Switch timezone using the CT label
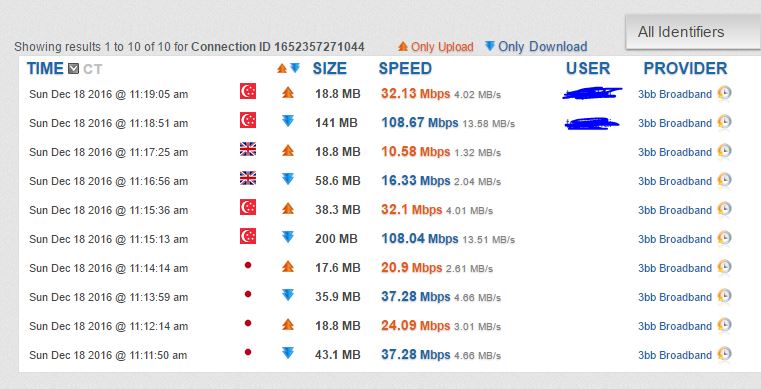761x389 pixels. click(93, 69)
